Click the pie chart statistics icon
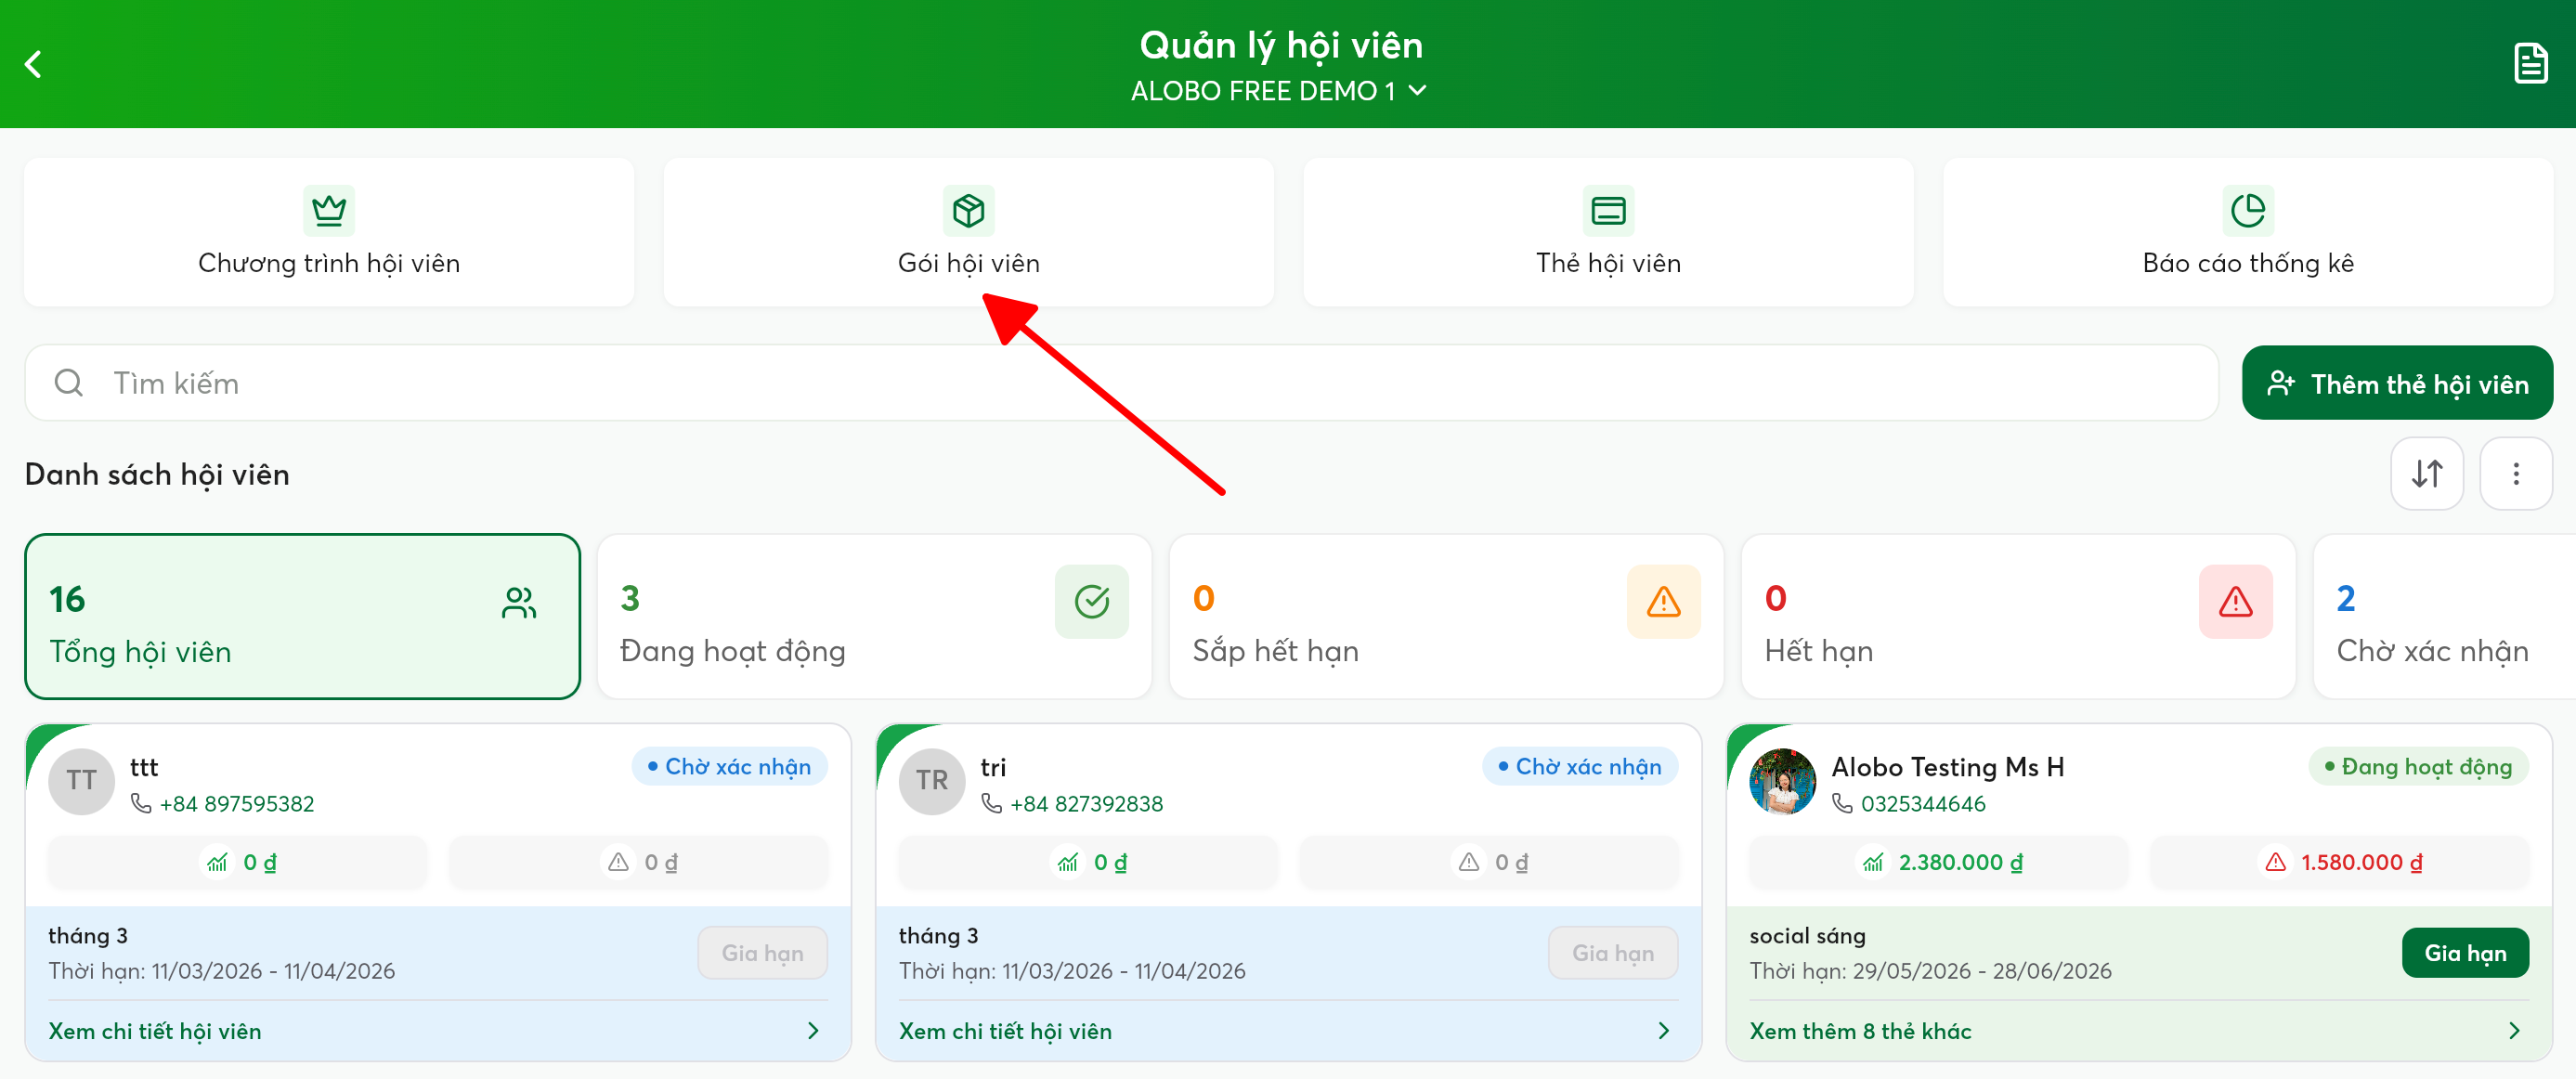The height and width of the screenshot is (1079, 2576). tap(2248, 210)
